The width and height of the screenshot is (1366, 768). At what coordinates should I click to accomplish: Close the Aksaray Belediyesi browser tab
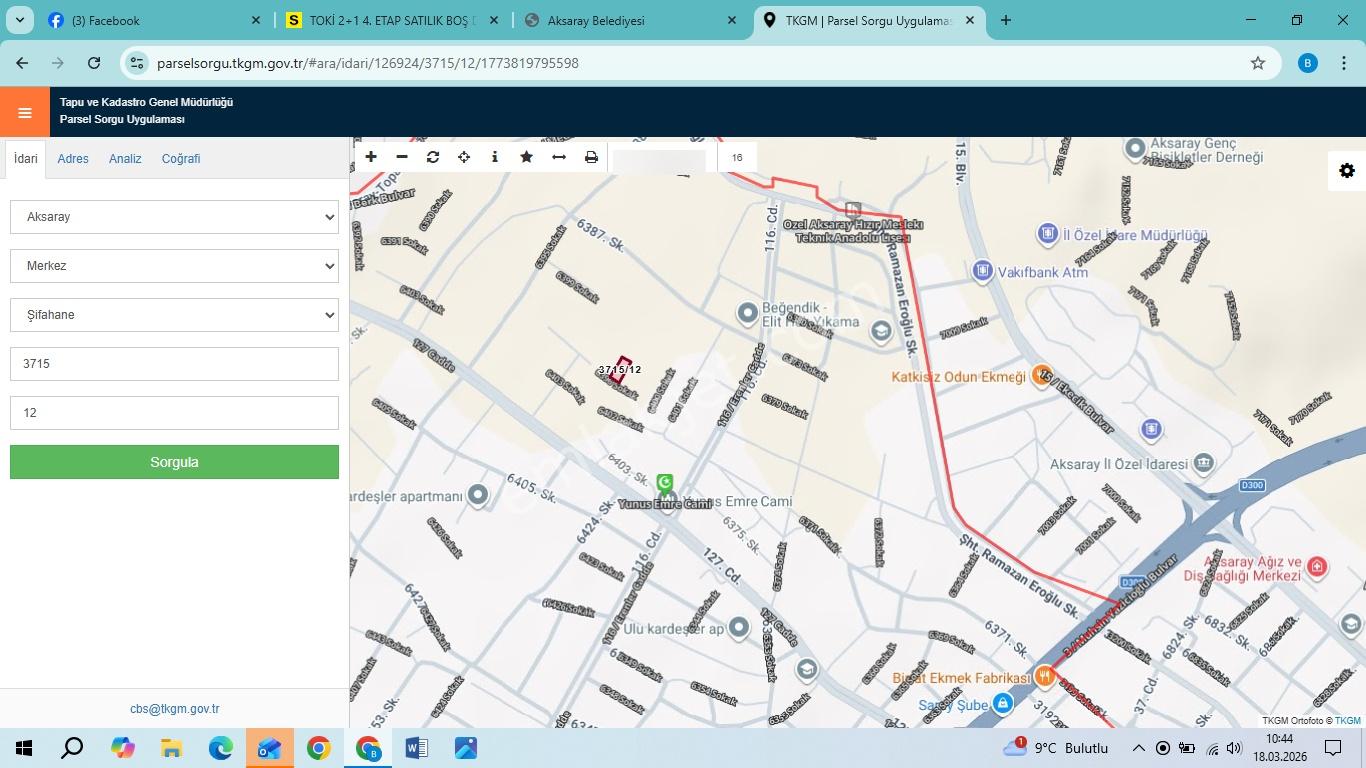(x=732, y=20)
